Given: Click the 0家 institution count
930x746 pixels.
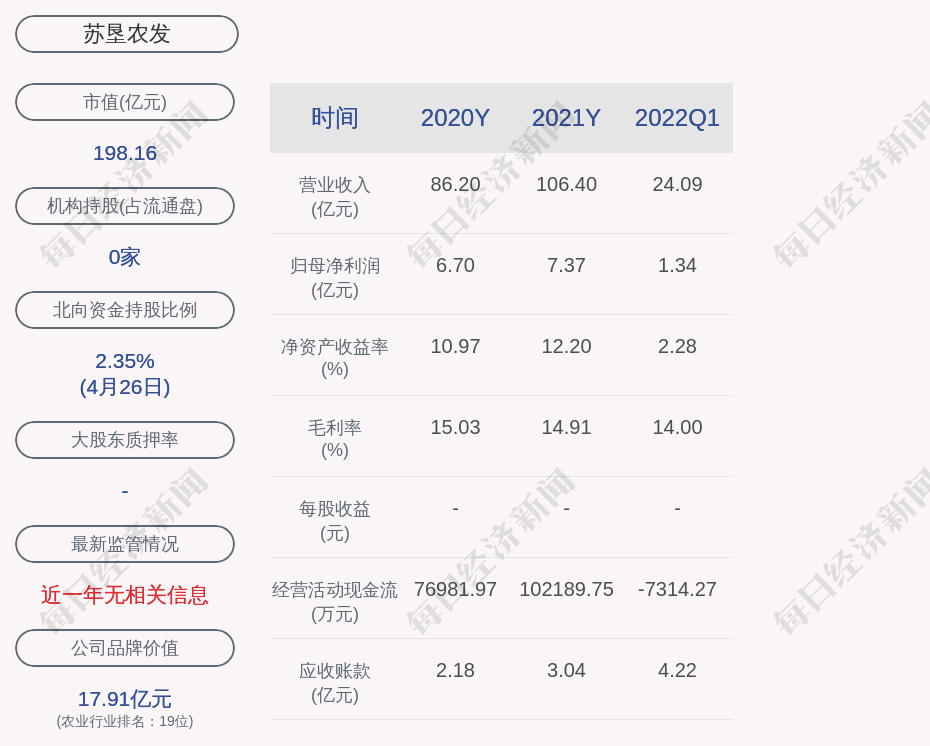Looking at the screenshot, I should [125, 257].
